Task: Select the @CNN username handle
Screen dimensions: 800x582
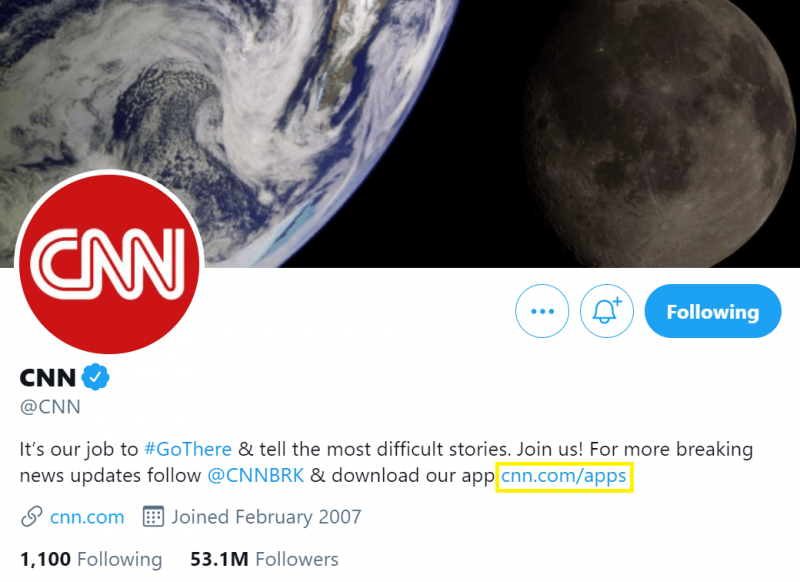Action: tap(50, 407)
